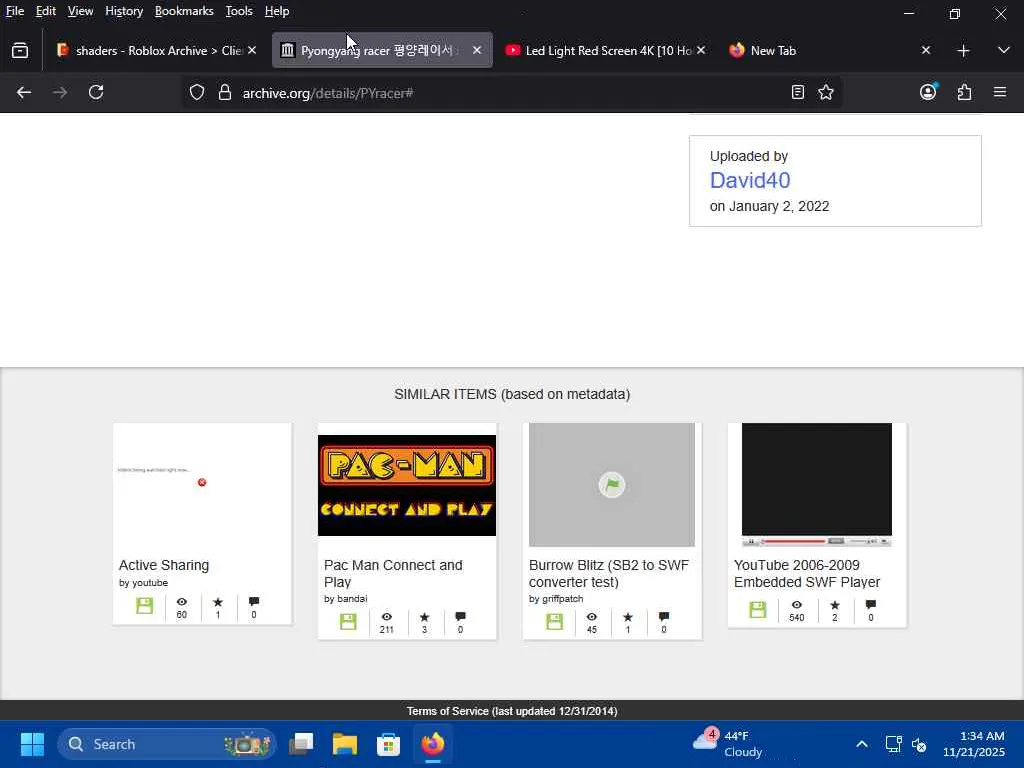Click the muted volume tray icon
This screenshot has height=768, width=1024.
pyautogui.click(x=919, y=744)
